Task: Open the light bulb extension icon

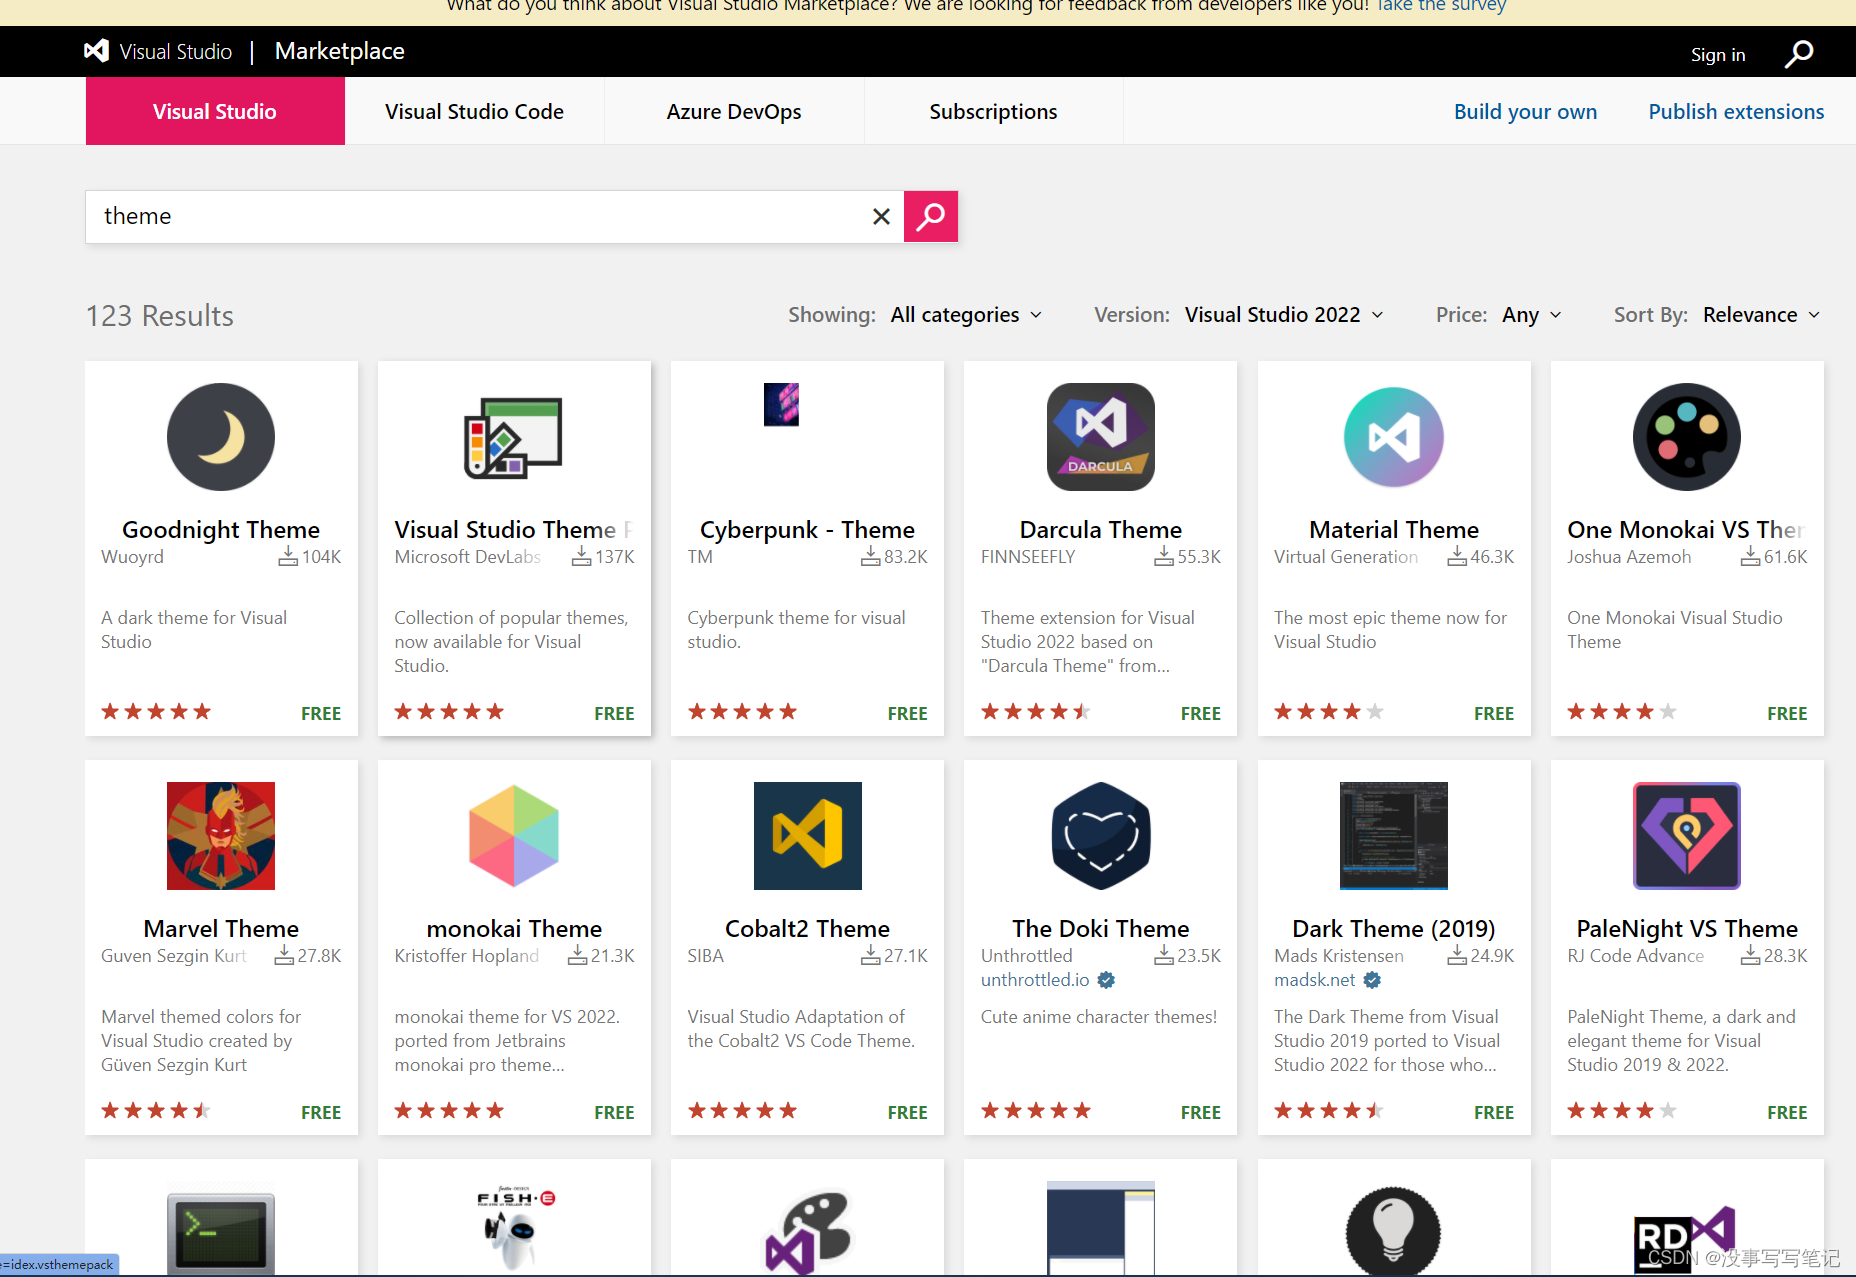Action: pos(1394,1231)
